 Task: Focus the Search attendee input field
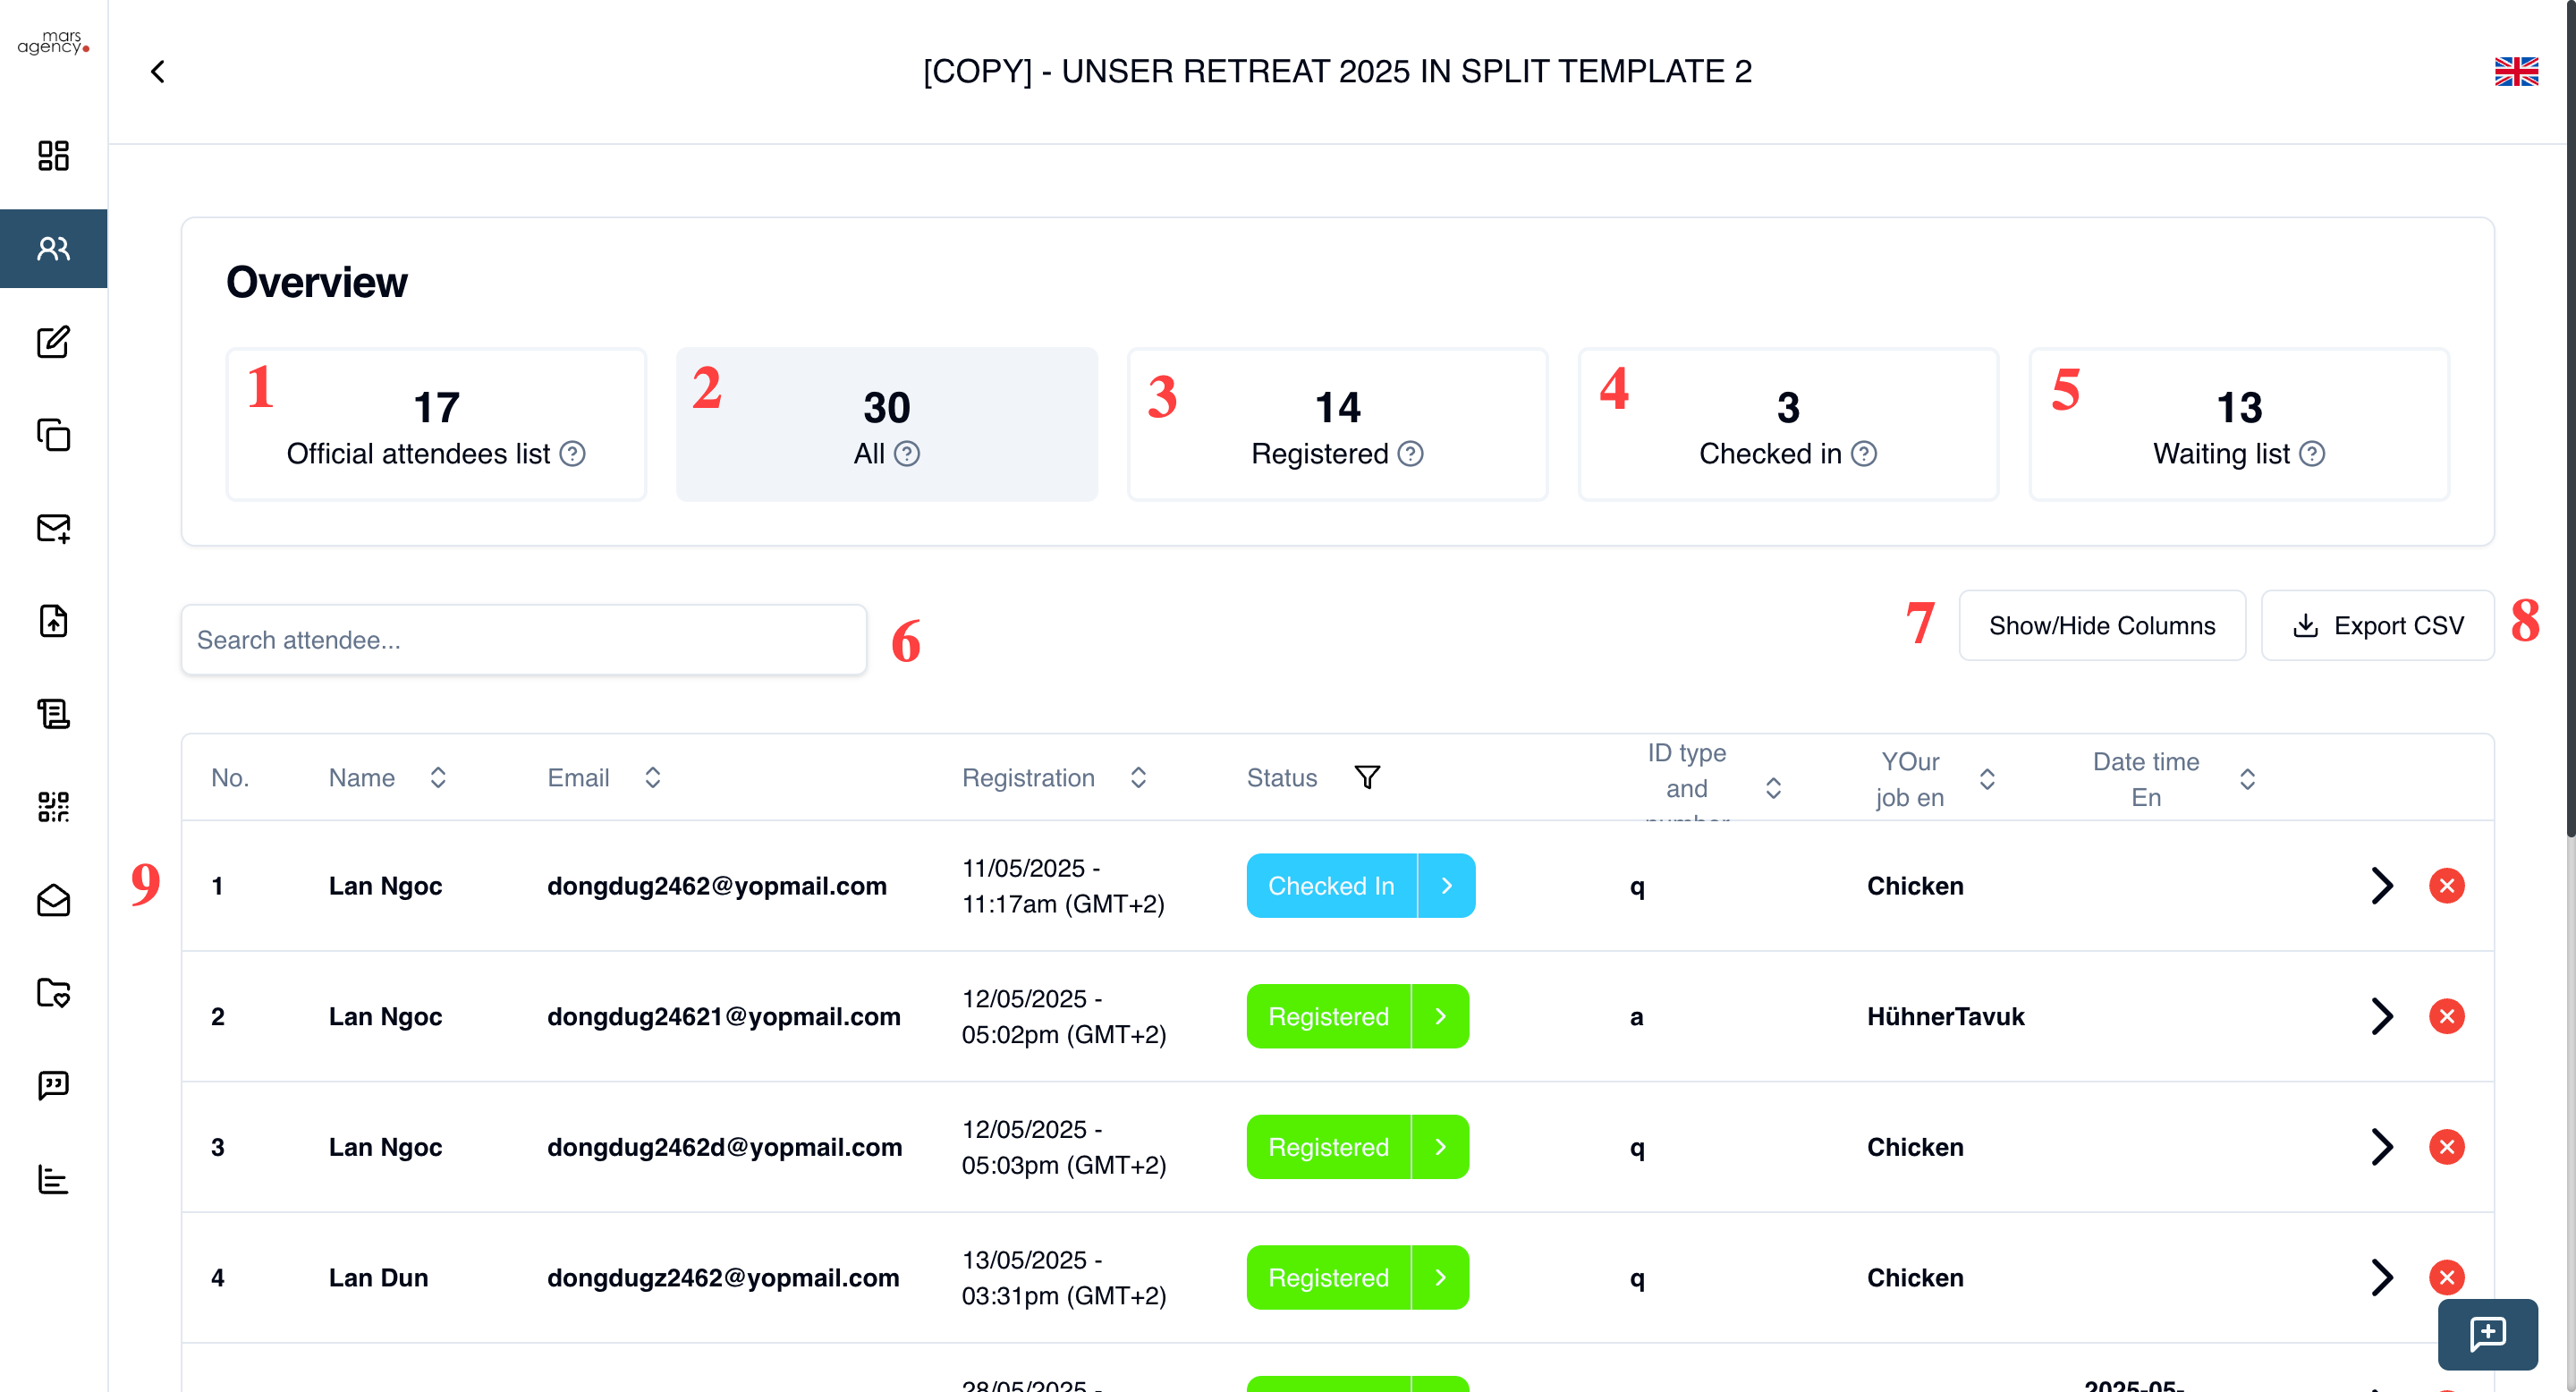(523, 640)
